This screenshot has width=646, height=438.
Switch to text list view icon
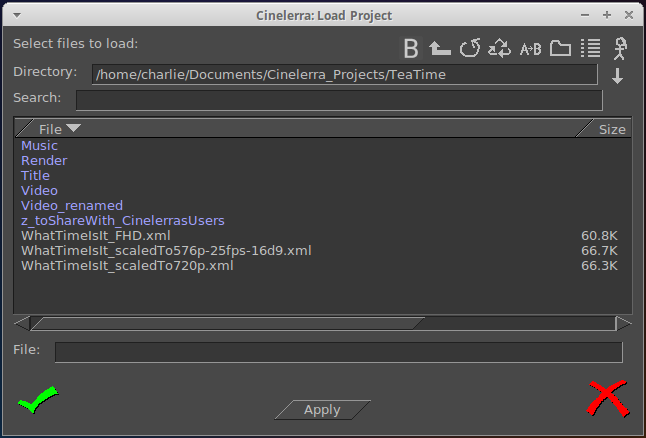590,48
